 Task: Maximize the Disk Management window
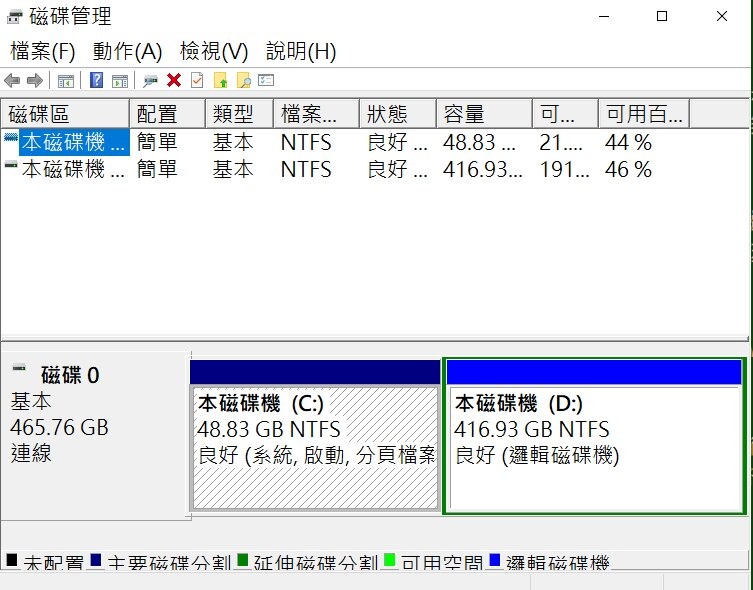tap(662, 16)
